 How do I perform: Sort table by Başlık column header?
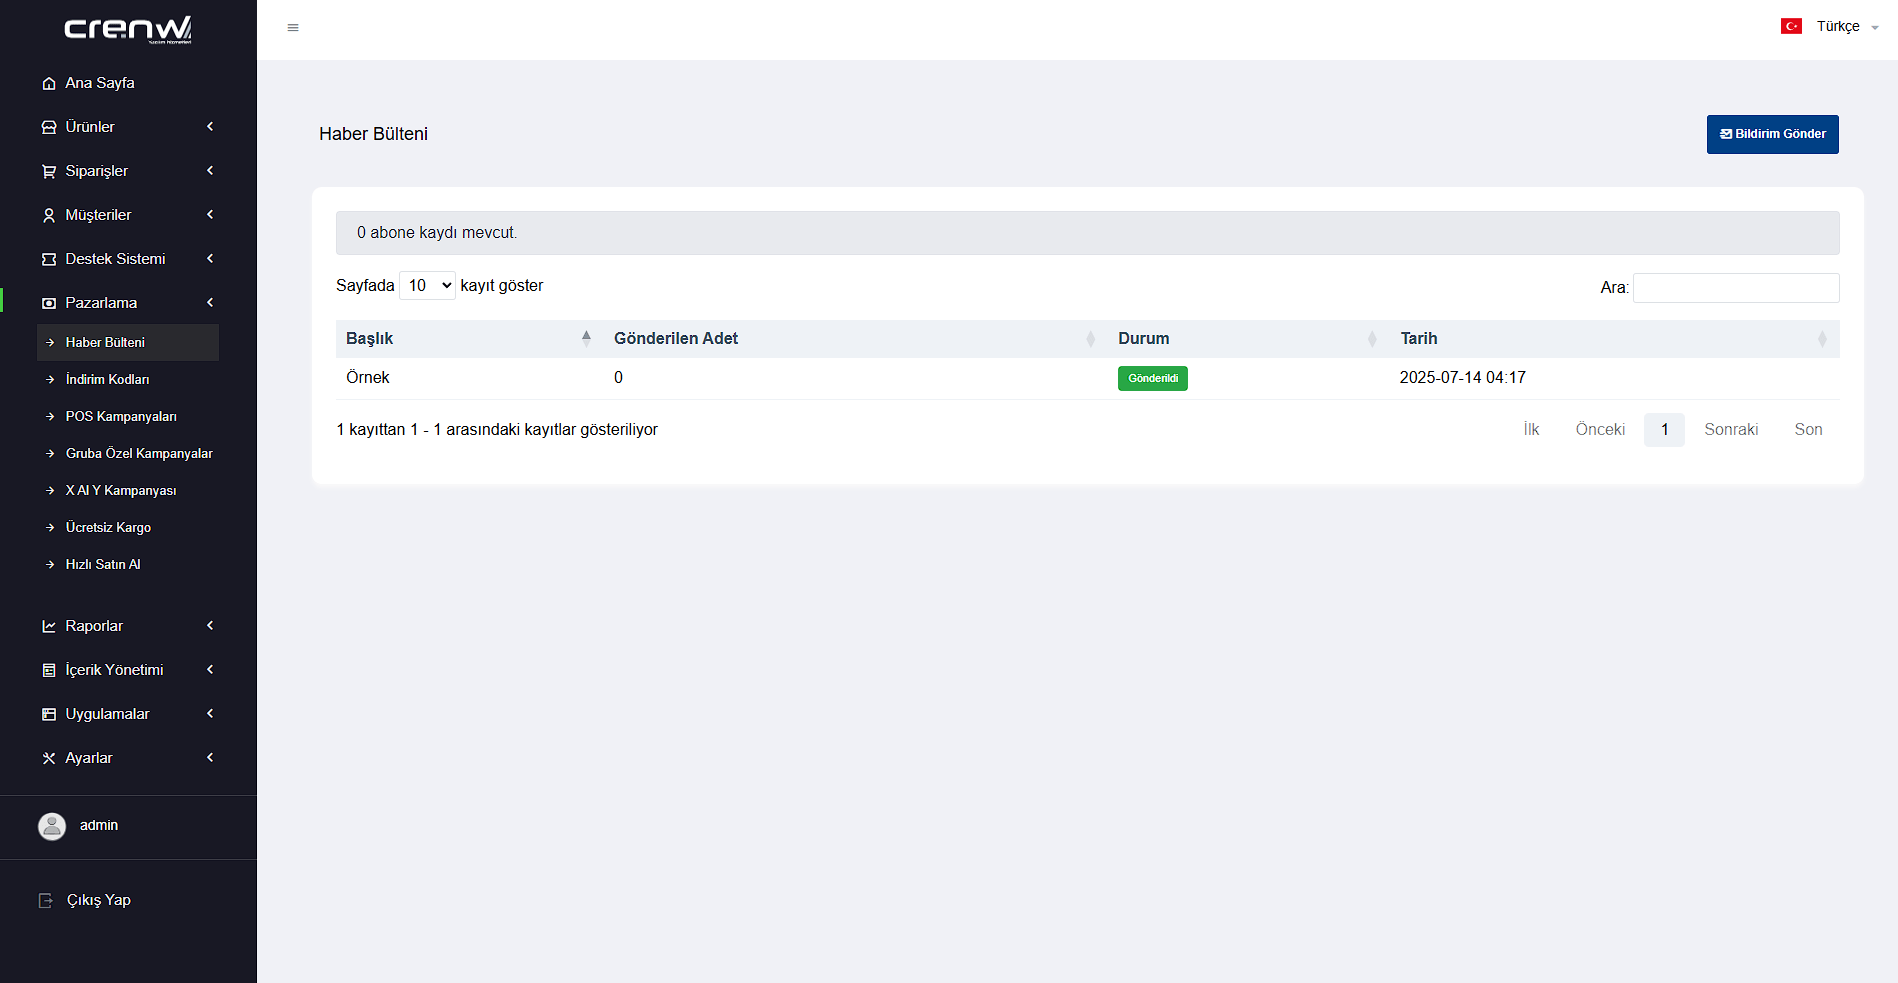[x=370, y=339]
